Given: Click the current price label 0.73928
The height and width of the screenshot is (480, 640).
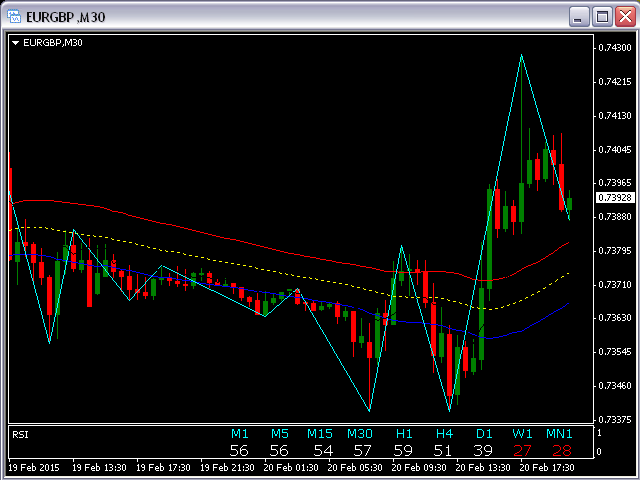Looking at the screenshot, I should pos(614,198).
